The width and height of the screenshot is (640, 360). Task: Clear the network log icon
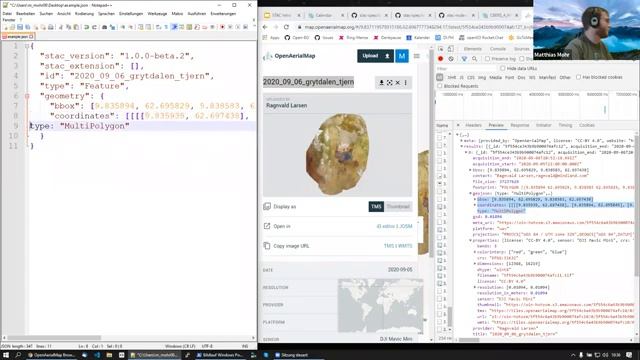[451, 59]
